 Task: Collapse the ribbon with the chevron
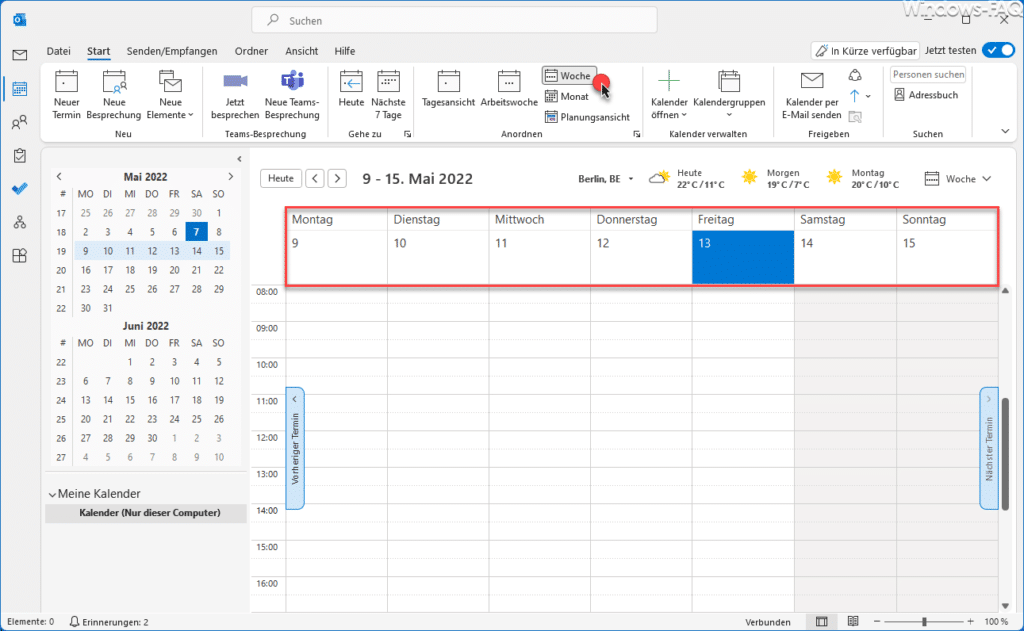(1005, 131)
